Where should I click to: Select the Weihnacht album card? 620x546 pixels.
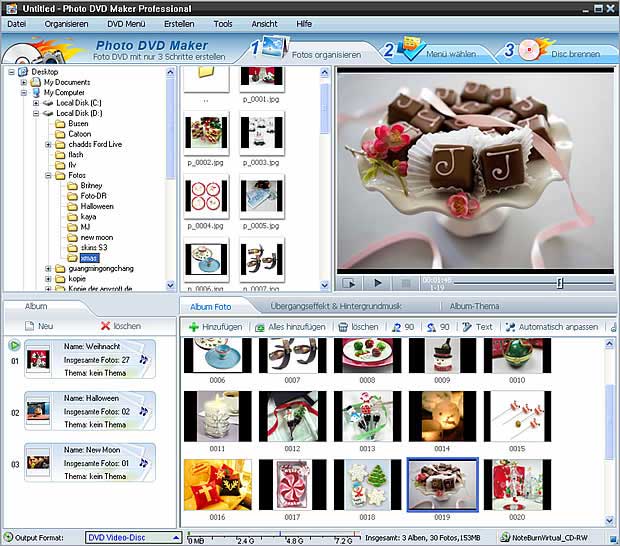coord(90,359)
